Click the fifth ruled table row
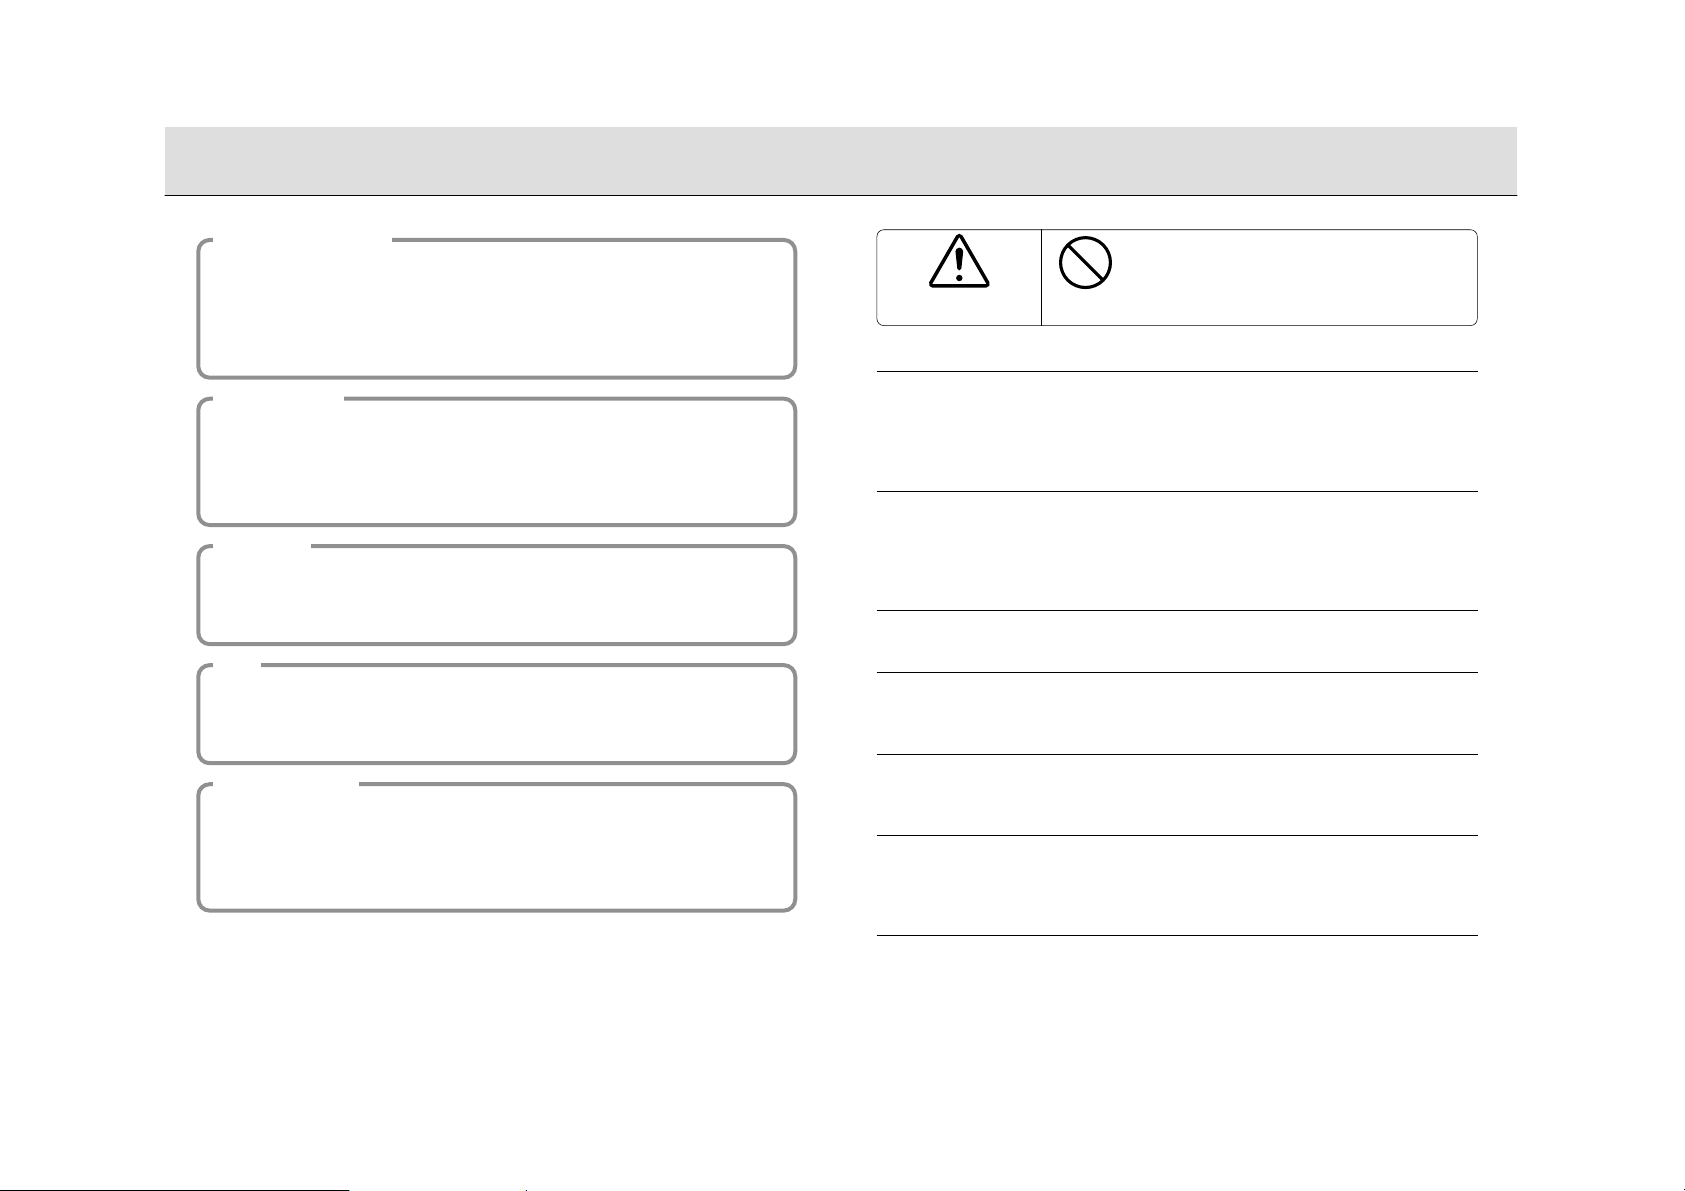Screen dimensions: 1685x1191 coord(1177,795)
